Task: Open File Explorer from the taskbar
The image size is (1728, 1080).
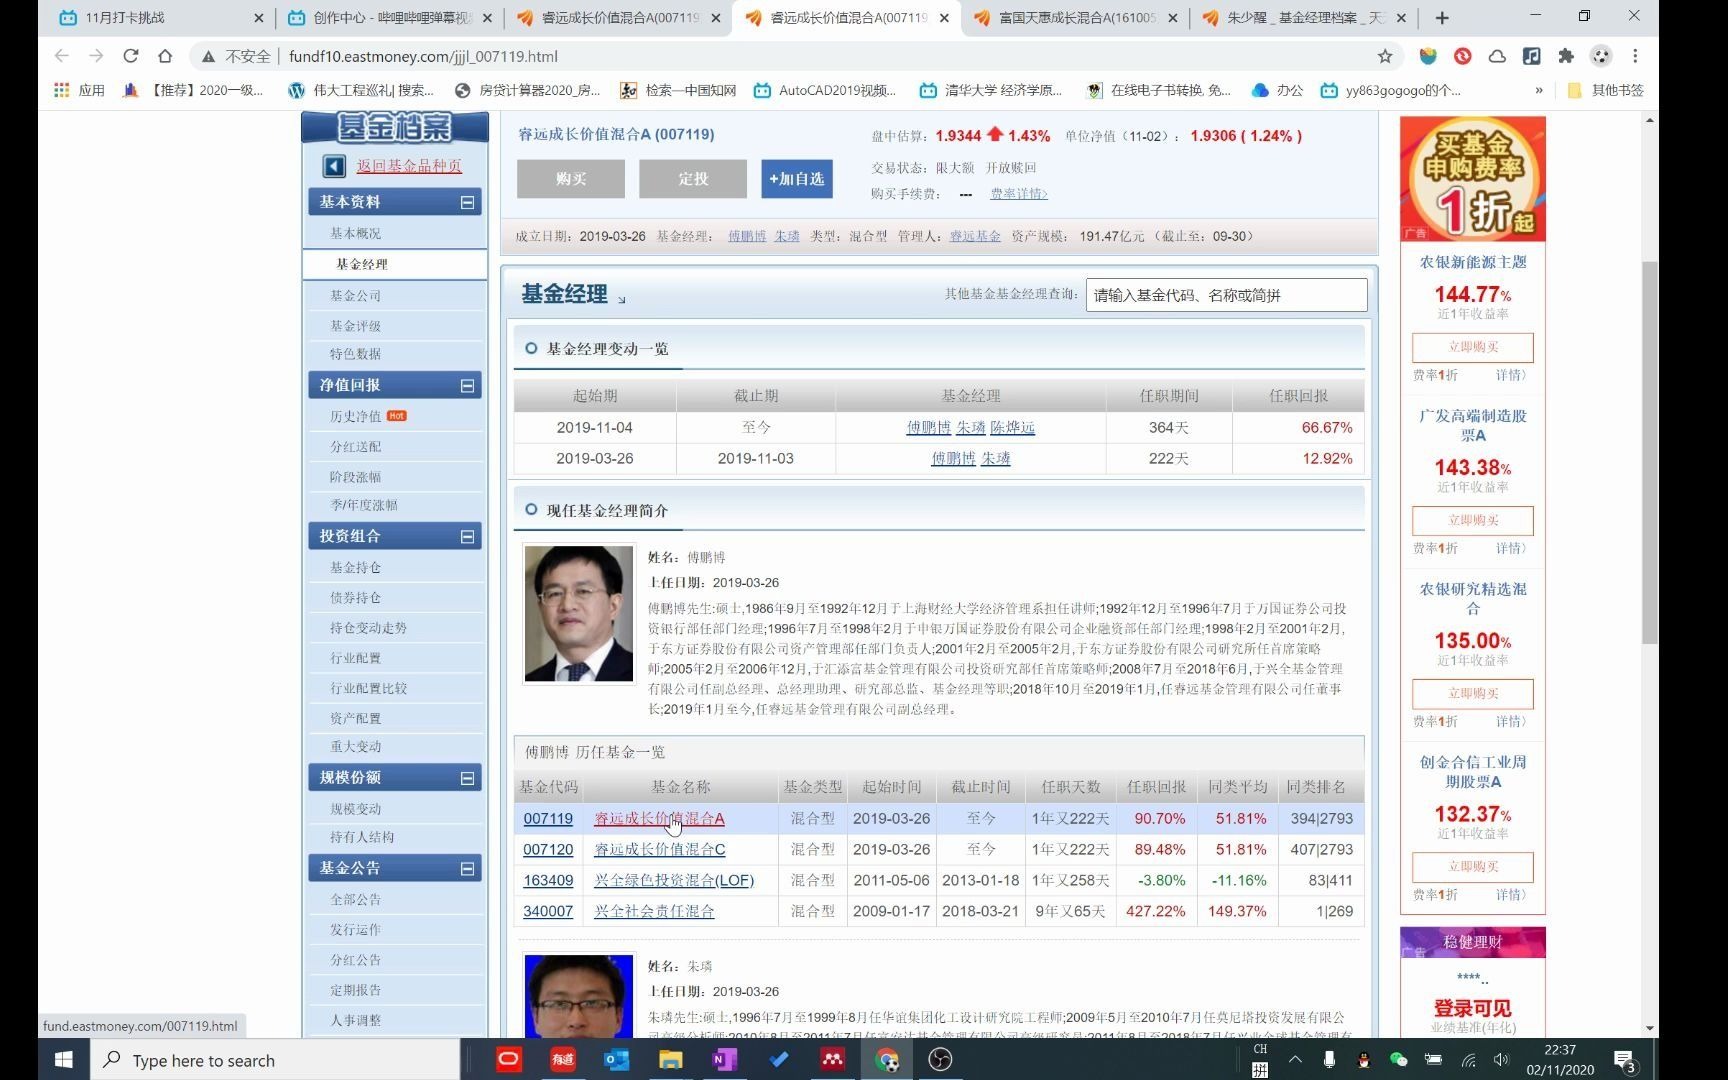Action: click(x=670, y=1060)
